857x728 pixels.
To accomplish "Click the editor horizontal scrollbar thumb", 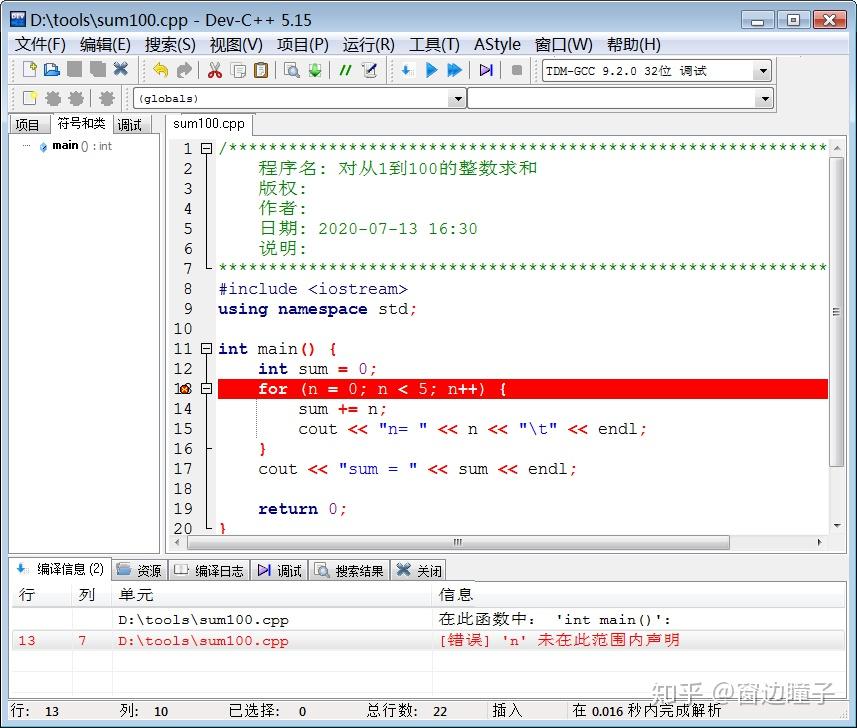I will click(458, 542).
